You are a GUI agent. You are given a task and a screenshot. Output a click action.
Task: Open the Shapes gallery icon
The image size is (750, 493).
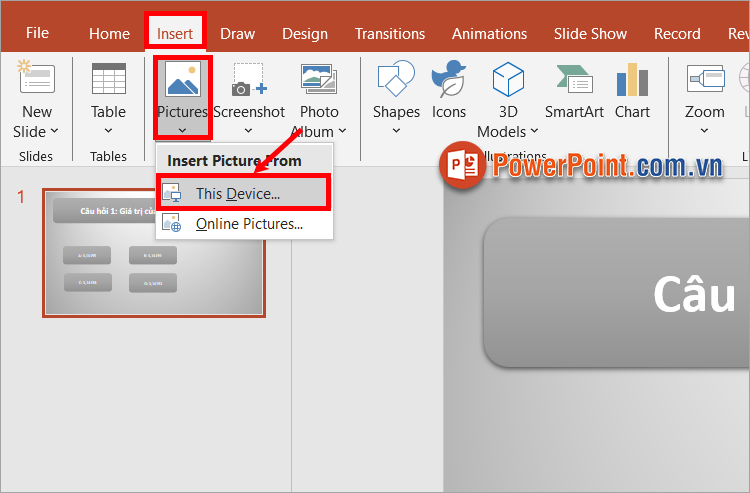tap(396, 79)
